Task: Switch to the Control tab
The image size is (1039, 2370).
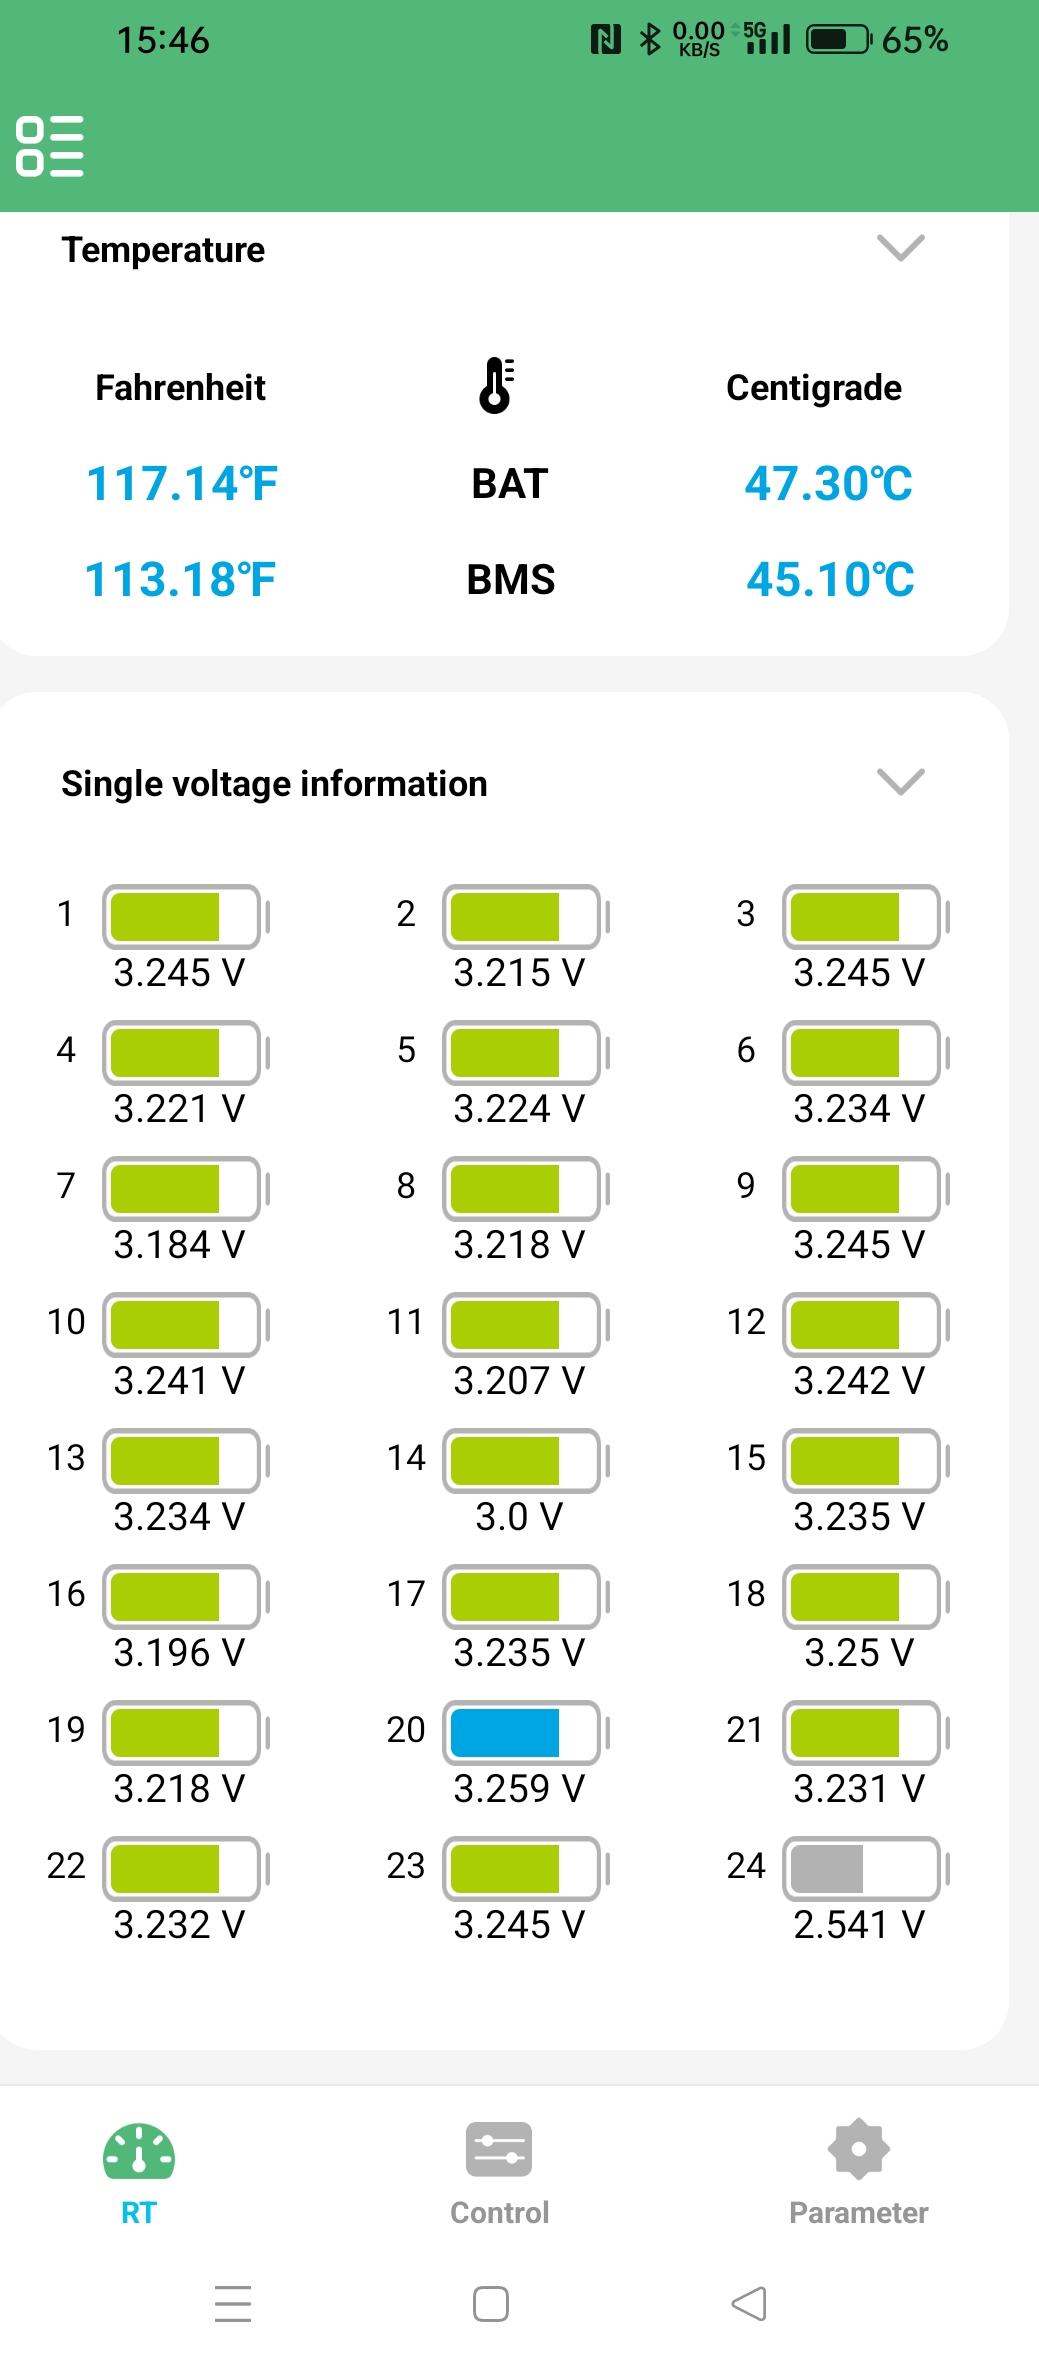Action: (499, 2212)
